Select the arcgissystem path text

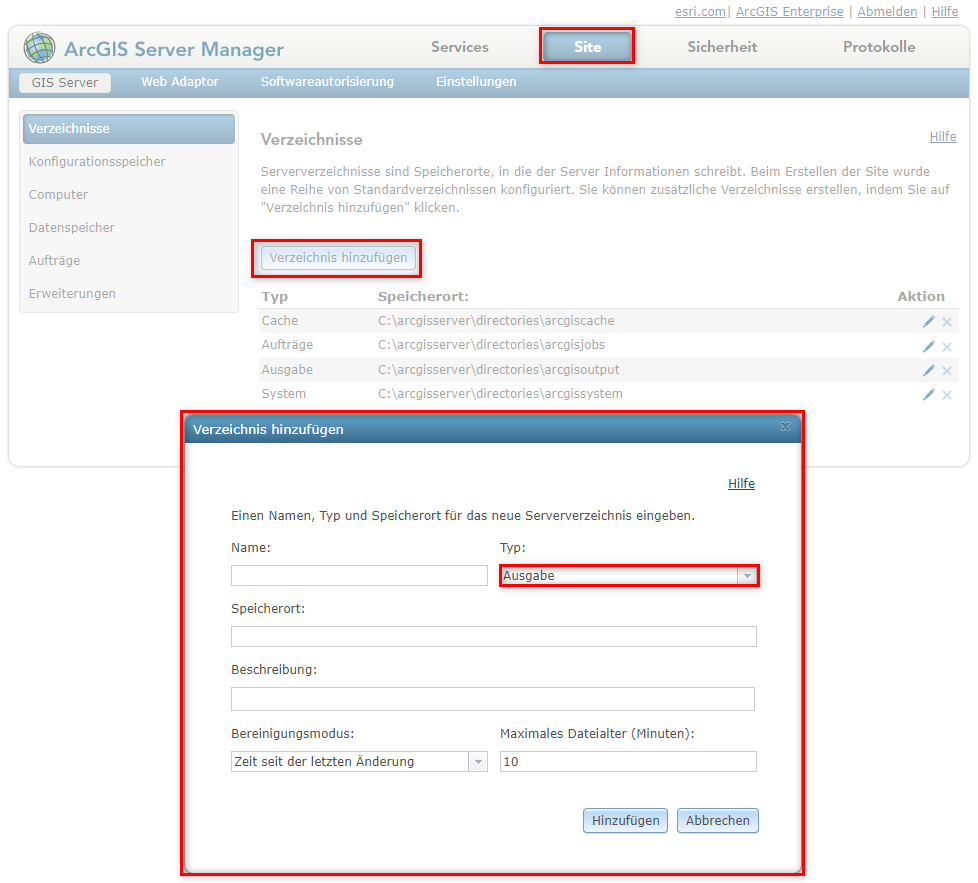point(500,393)
